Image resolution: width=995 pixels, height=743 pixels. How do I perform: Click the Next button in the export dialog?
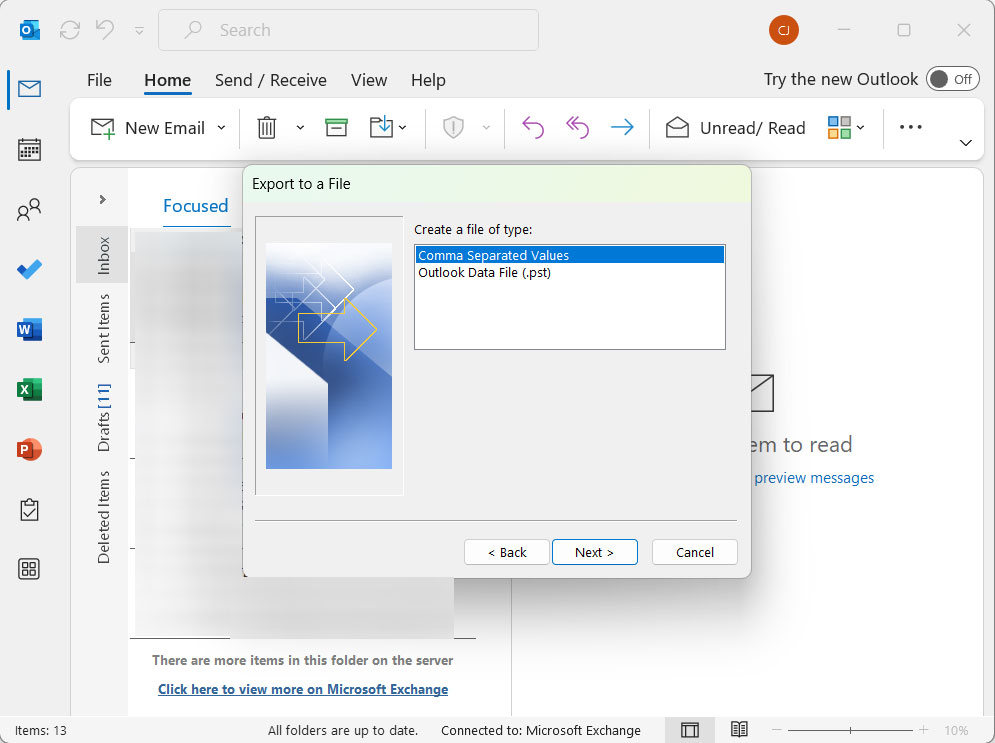point(594,551)
